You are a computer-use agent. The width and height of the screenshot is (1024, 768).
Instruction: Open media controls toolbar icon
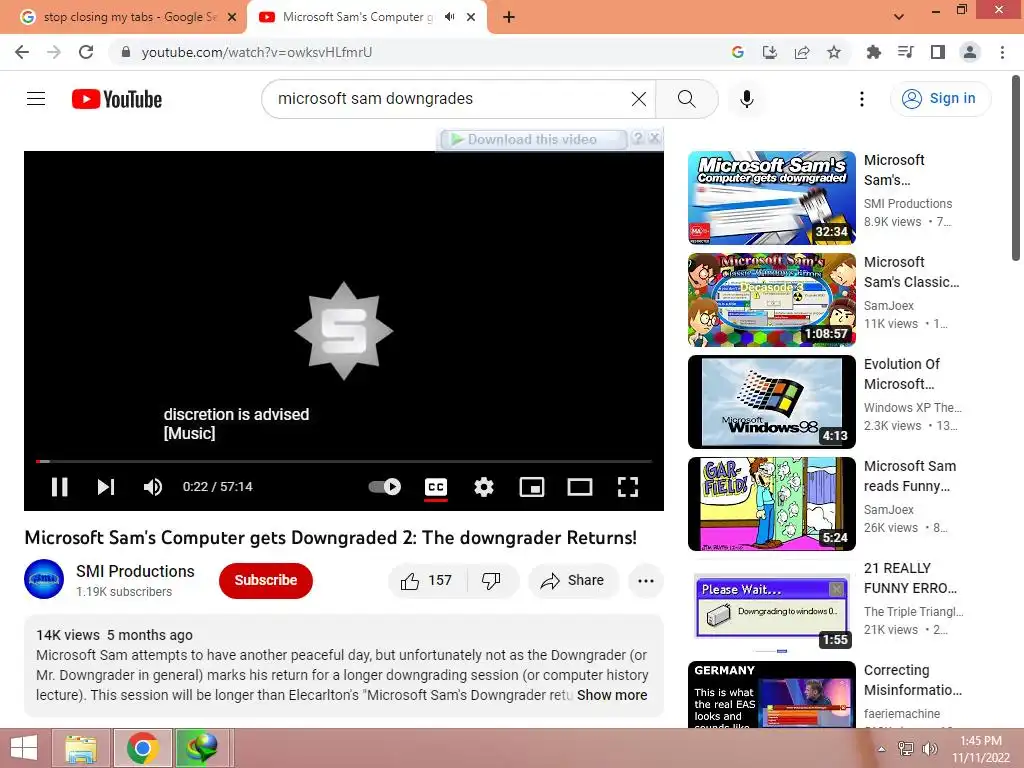point(906,52)
